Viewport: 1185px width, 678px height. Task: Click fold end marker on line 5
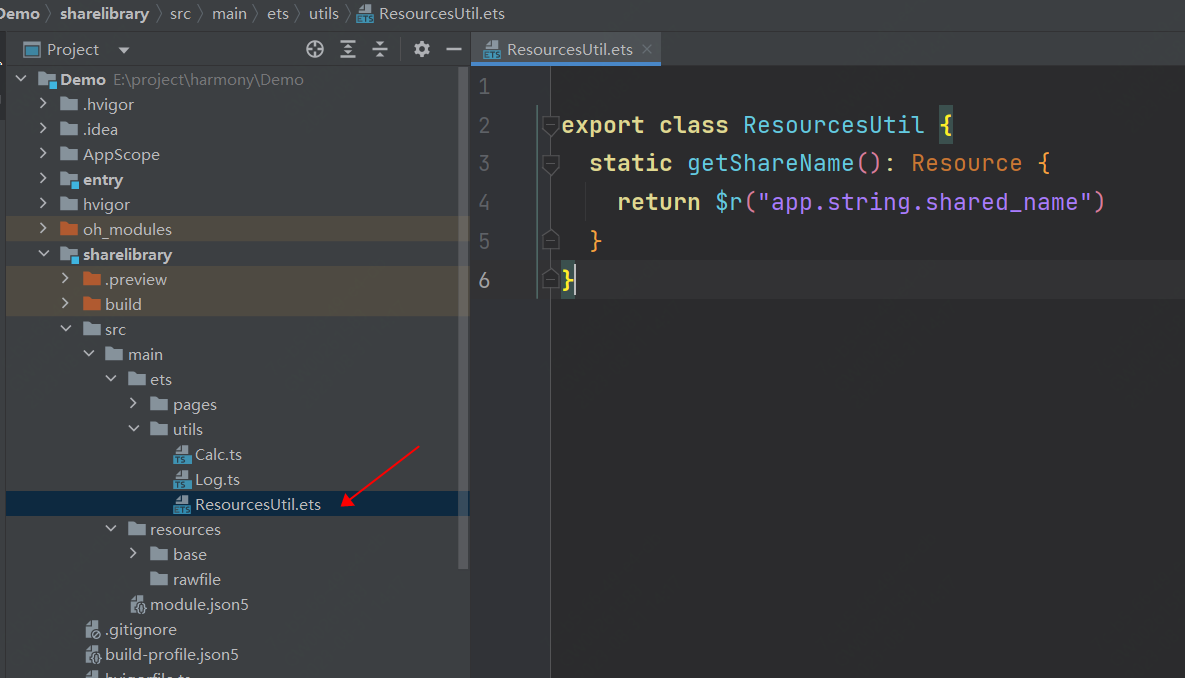pos(550,240)
